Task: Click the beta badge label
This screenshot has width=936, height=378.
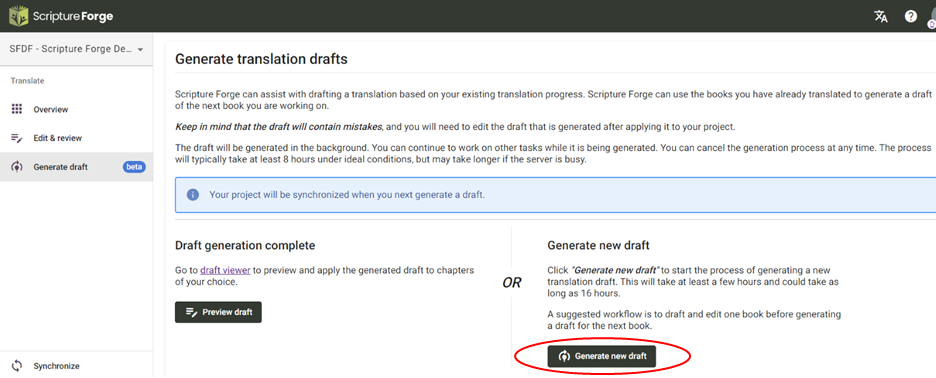Action: [x=134, y=167]
